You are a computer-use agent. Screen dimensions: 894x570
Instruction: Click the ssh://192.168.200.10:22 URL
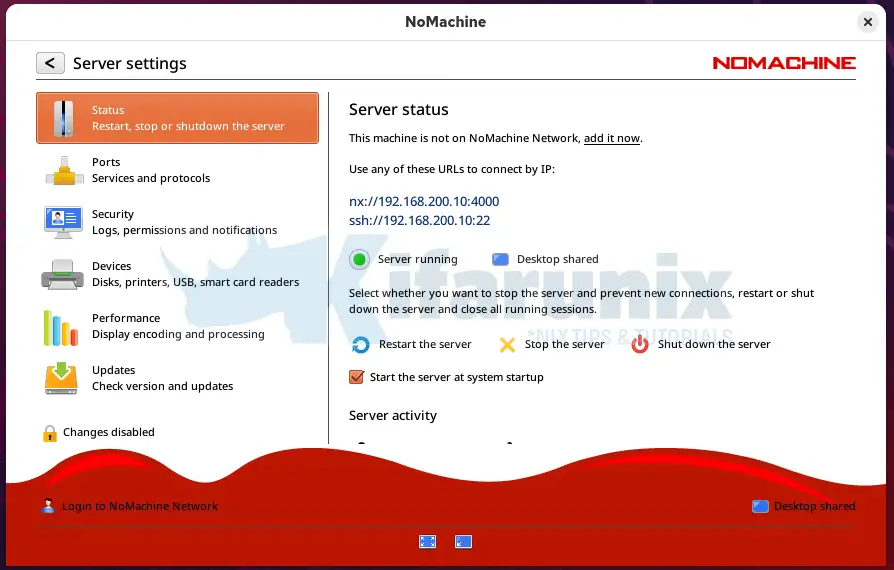tap(419, 220)
